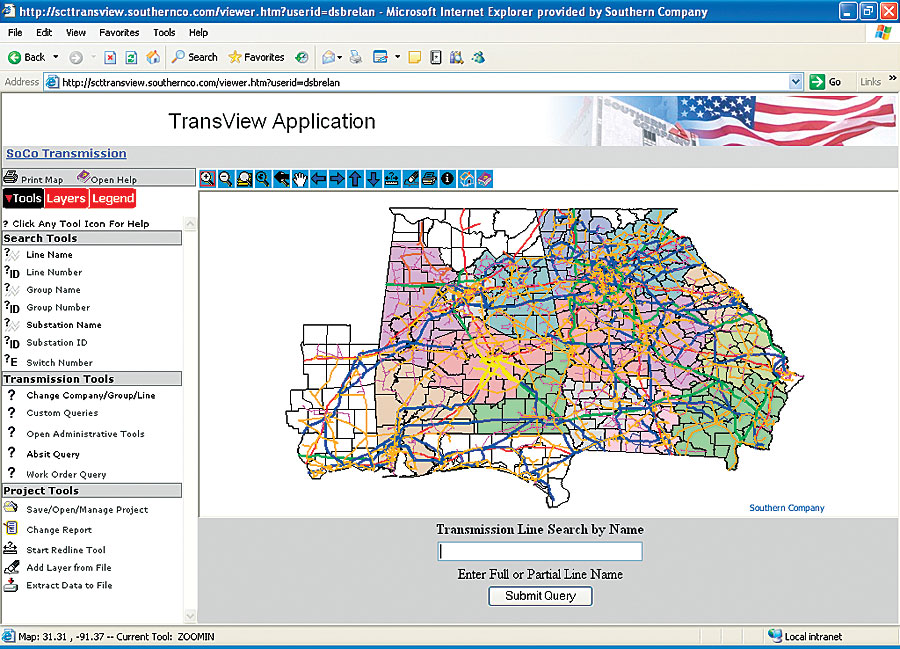Click the Messenger icon in browser toolbar

click(x=478, y=57)
